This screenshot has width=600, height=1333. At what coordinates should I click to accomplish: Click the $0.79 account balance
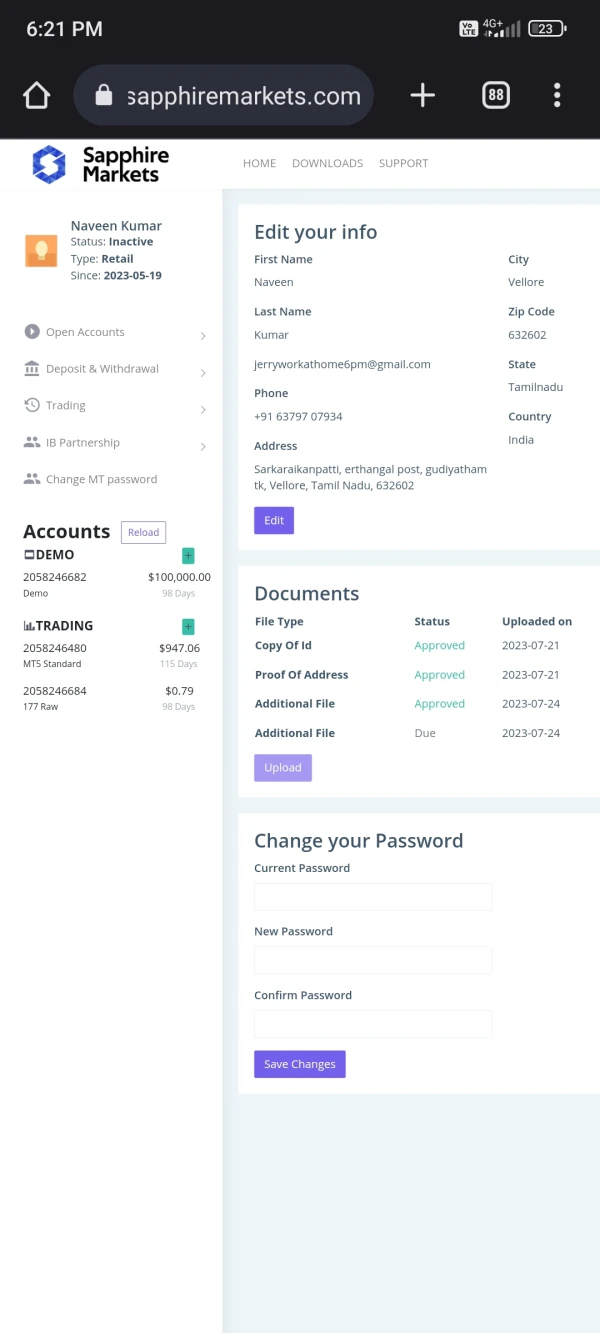pos(179,691)
